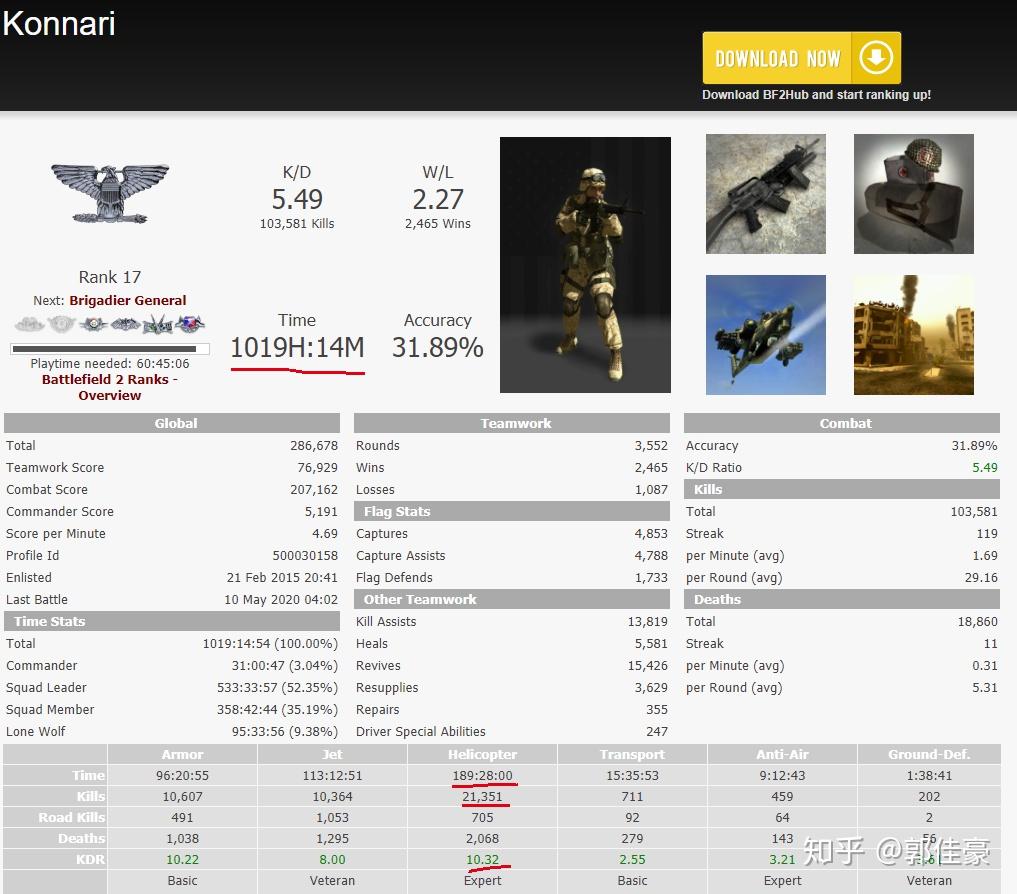Click the rank playtime progress bar

(110, 349)
